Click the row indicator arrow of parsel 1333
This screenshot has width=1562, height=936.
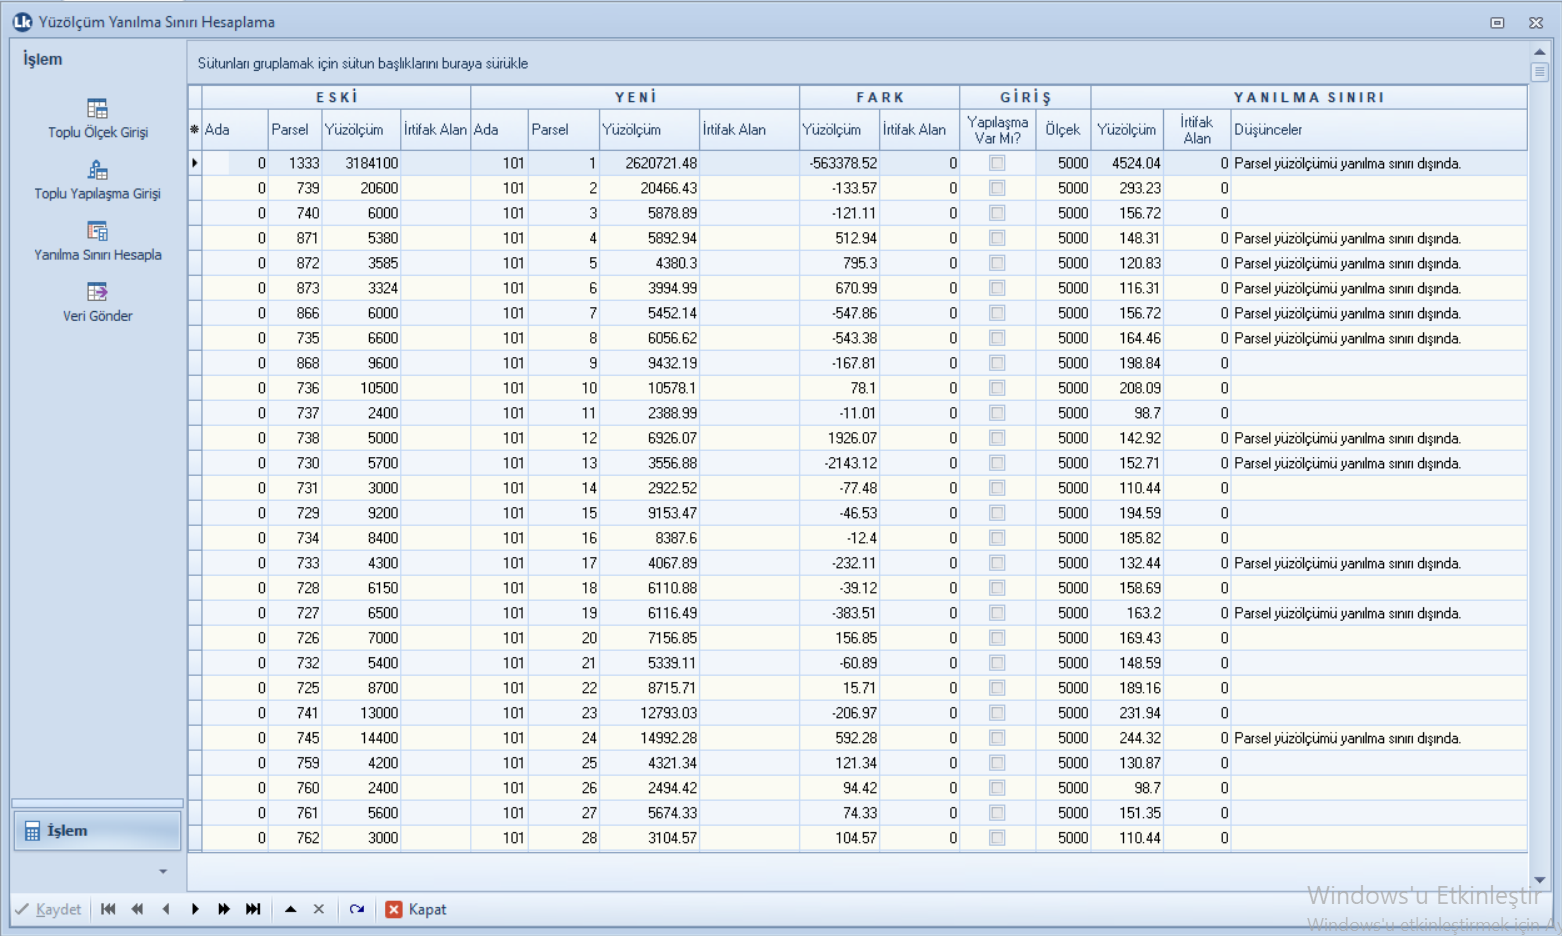195,163
